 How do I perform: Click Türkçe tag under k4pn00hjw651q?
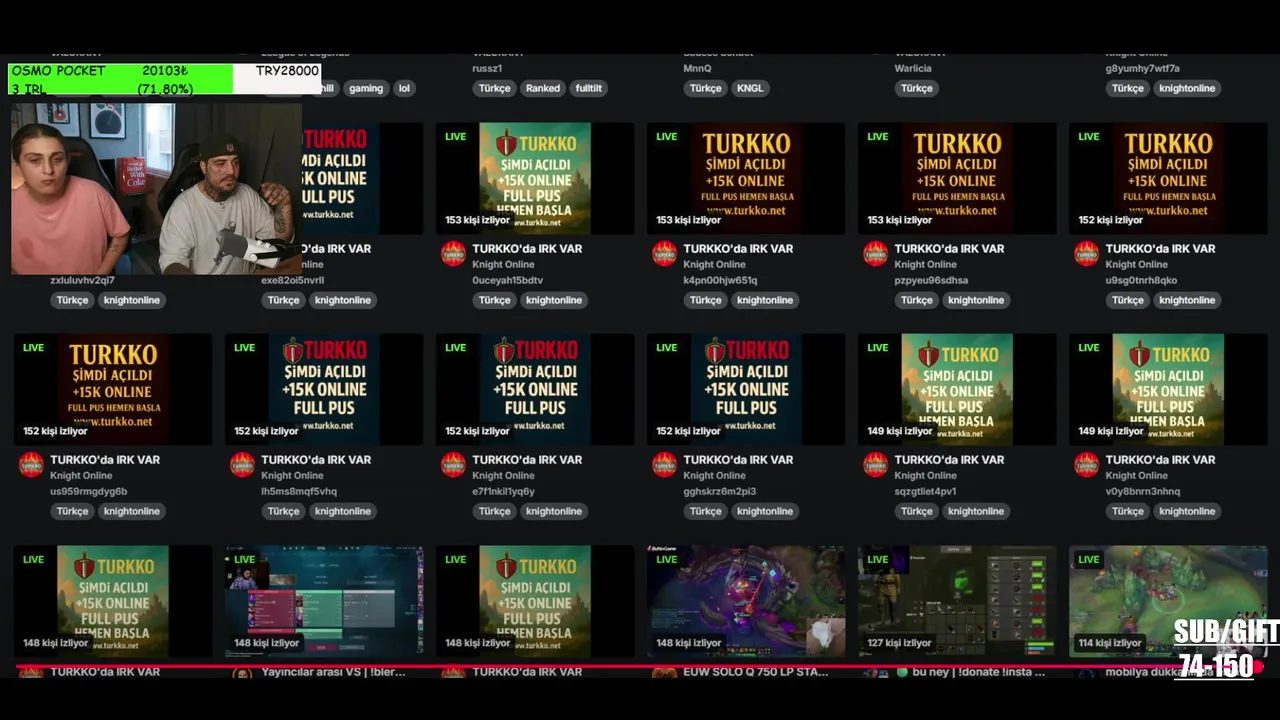tap(705, 300)
